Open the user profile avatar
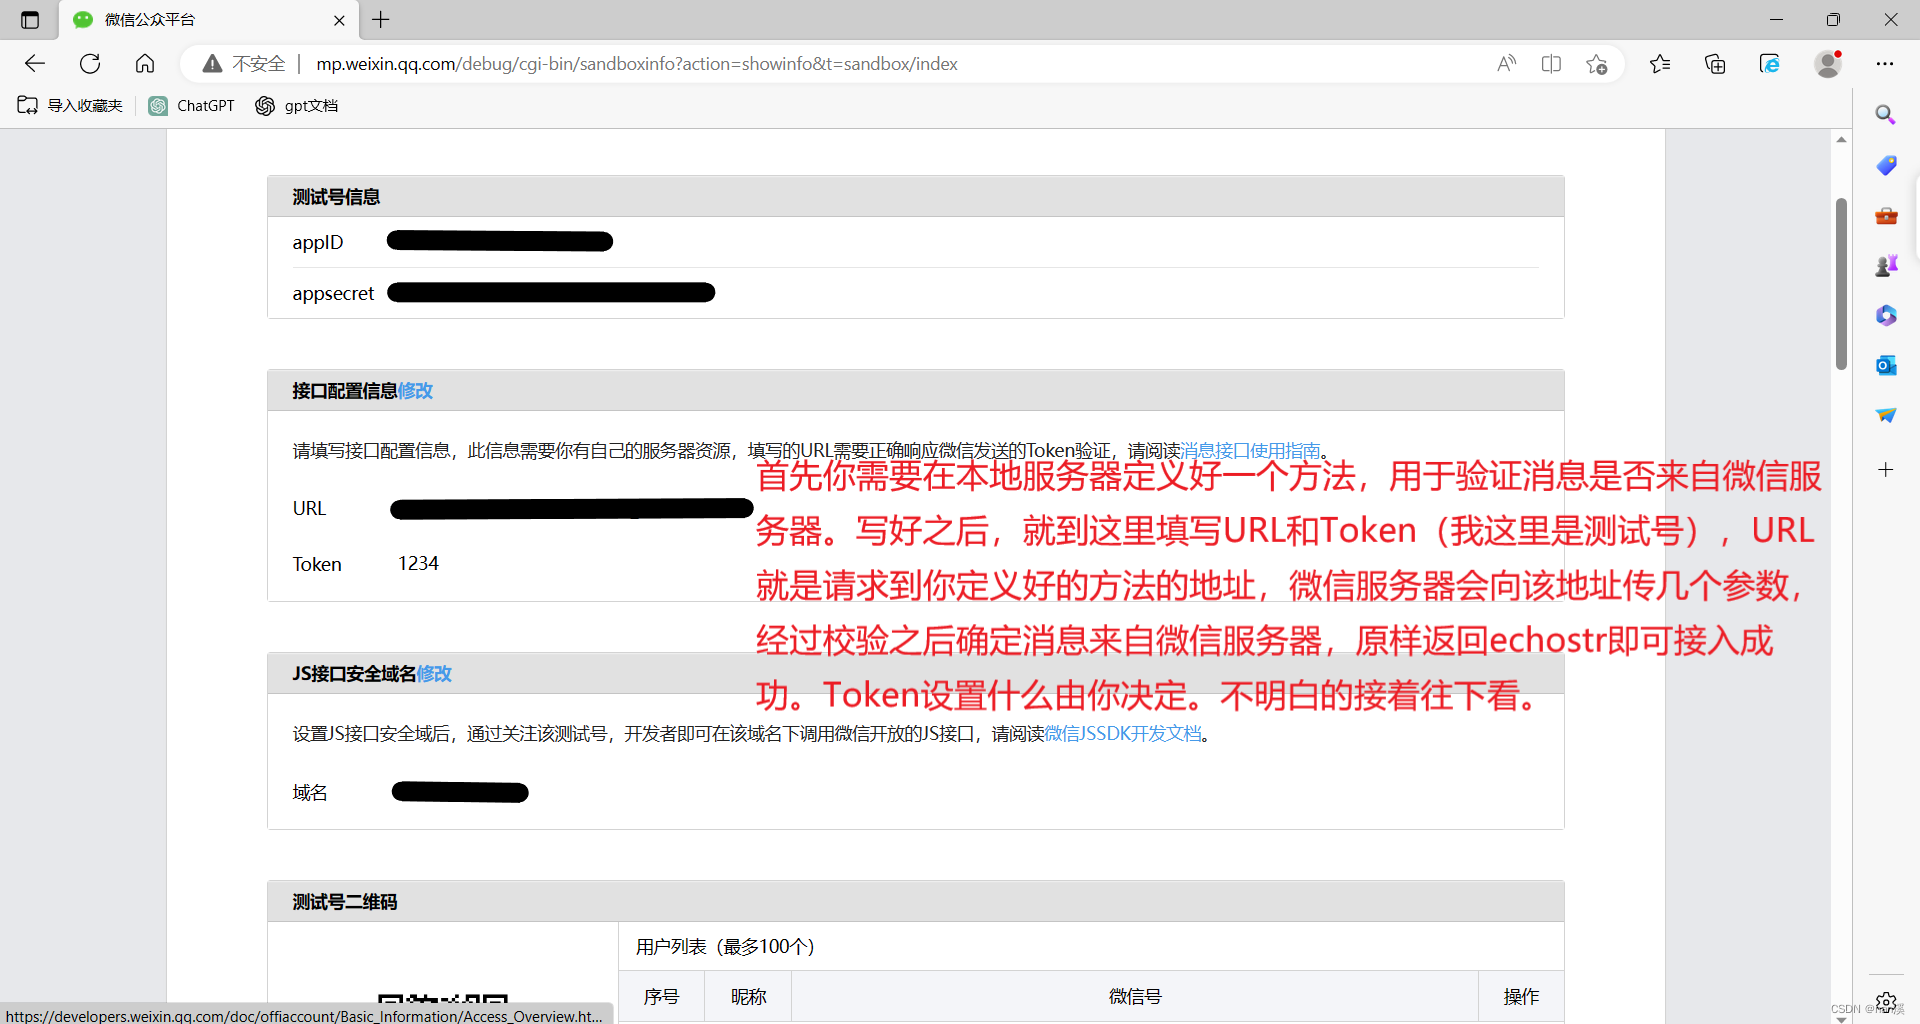 pos(1828,64)
